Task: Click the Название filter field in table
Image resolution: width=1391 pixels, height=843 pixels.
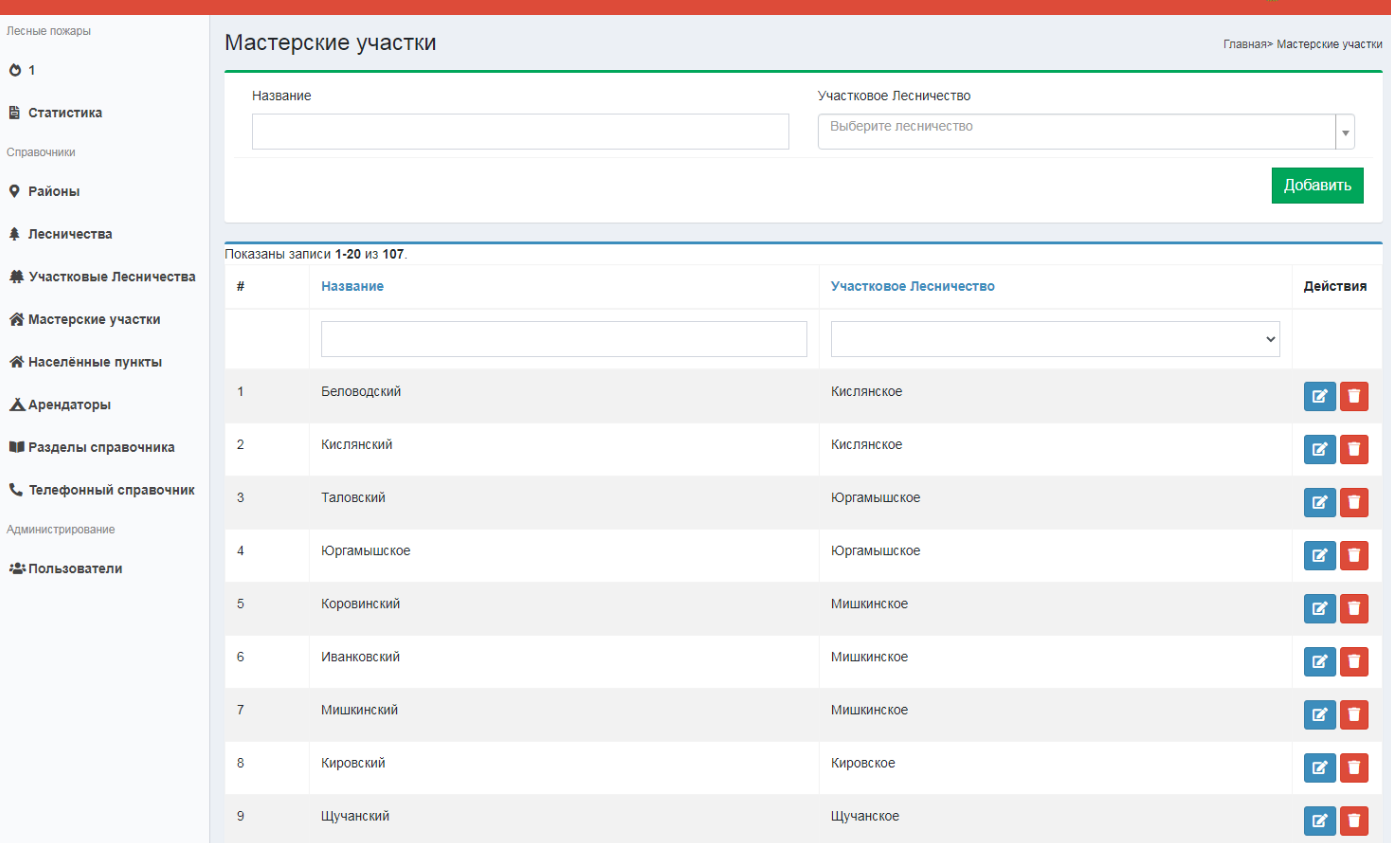Action: coord(563,339)
